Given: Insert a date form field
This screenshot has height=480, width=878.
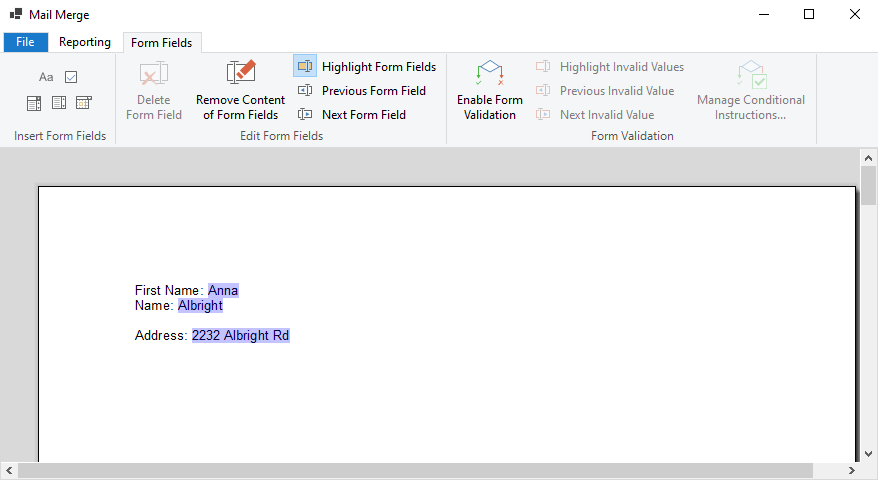Looking at the screenshot, I should tap(84, 102).
